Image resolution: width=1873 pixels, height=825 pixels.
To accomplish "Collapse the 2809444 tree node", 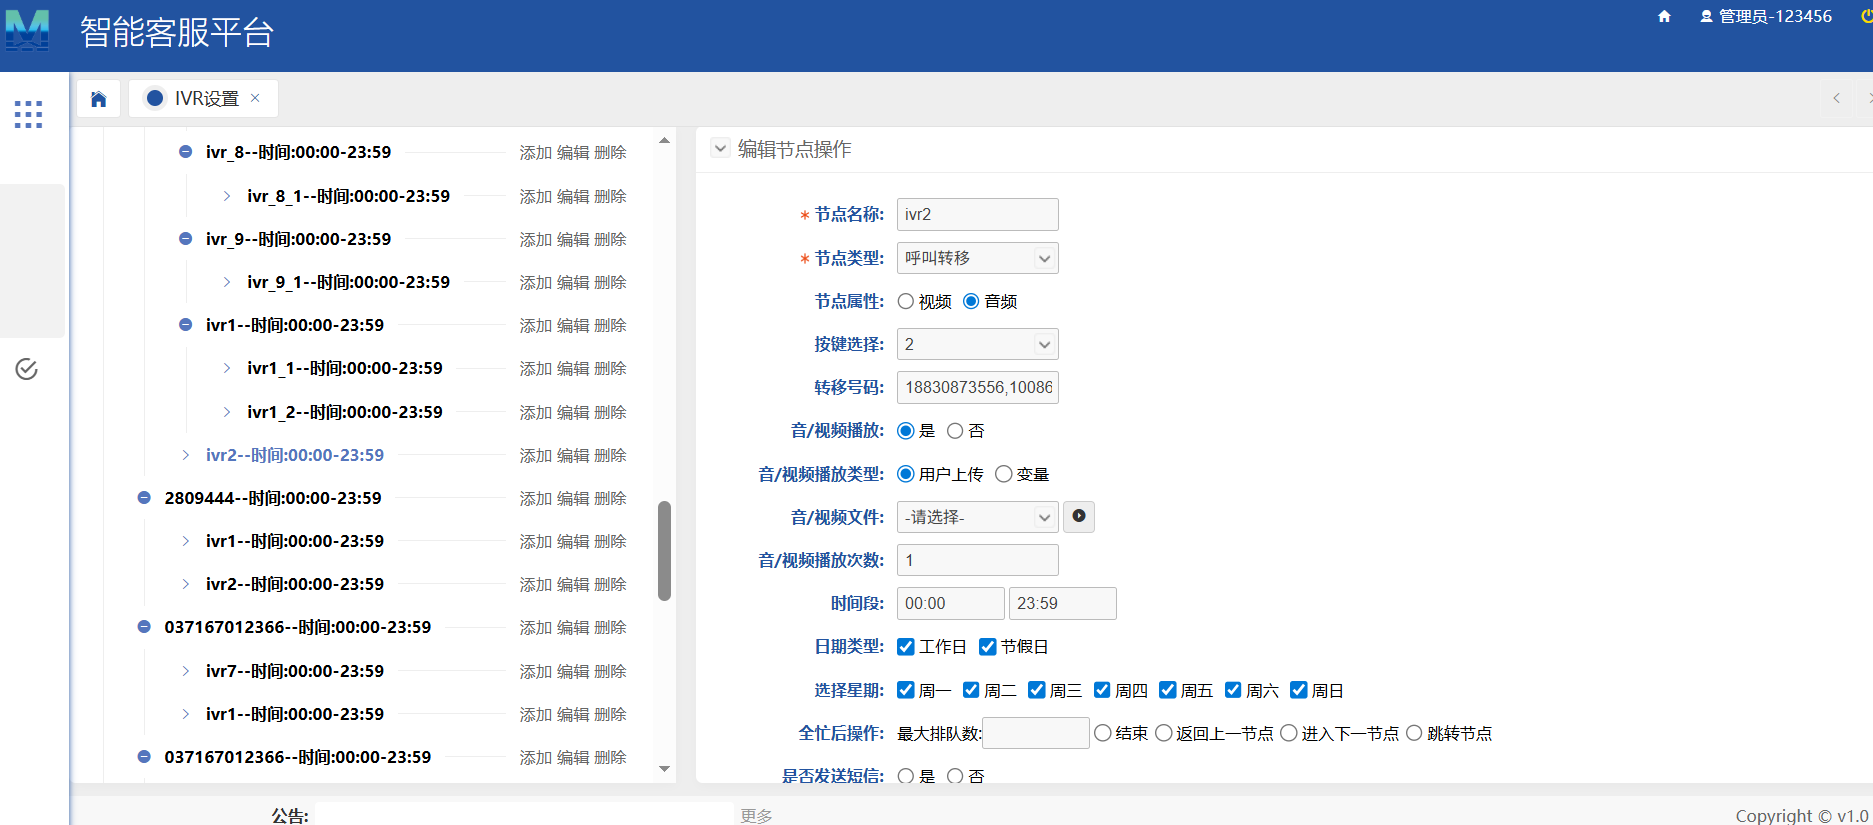I will tap(144, 498).
